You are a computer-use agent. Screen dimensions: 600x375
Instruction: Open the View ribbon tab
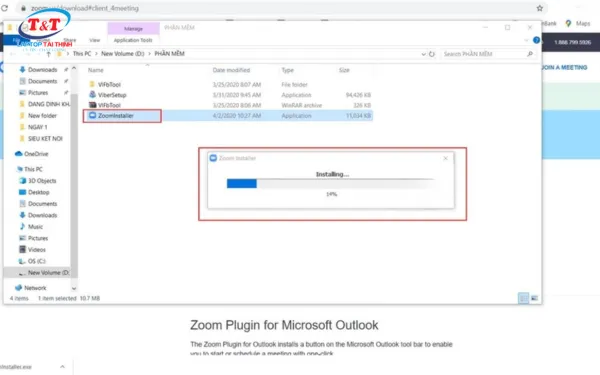pos(94,40)
